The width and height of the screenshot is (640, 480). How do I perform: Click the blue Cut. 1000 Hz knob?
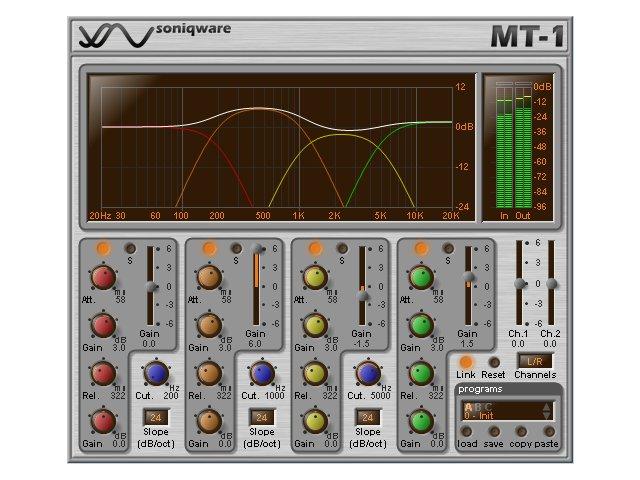(262, 374)
